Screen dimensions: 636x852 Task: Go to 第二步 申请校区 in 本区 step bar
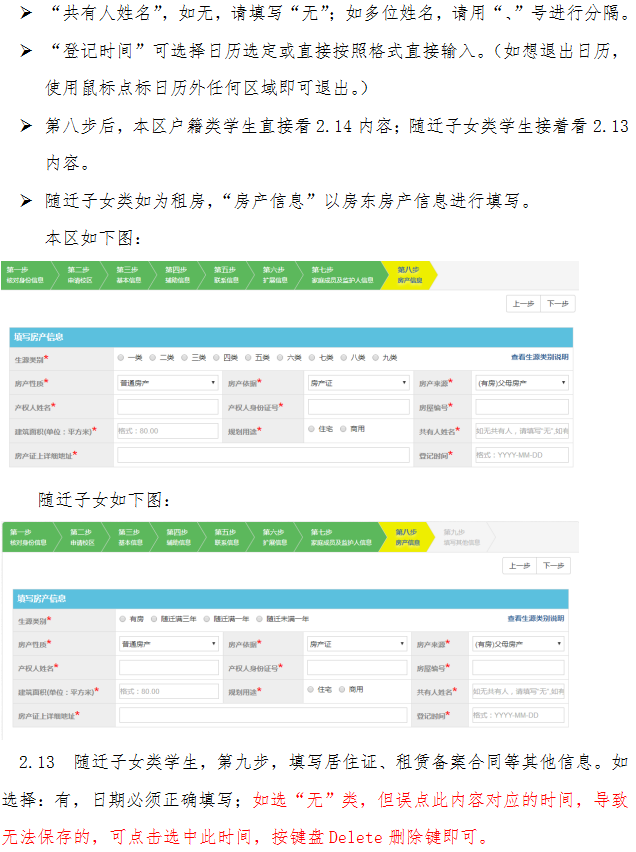point(79,275)
